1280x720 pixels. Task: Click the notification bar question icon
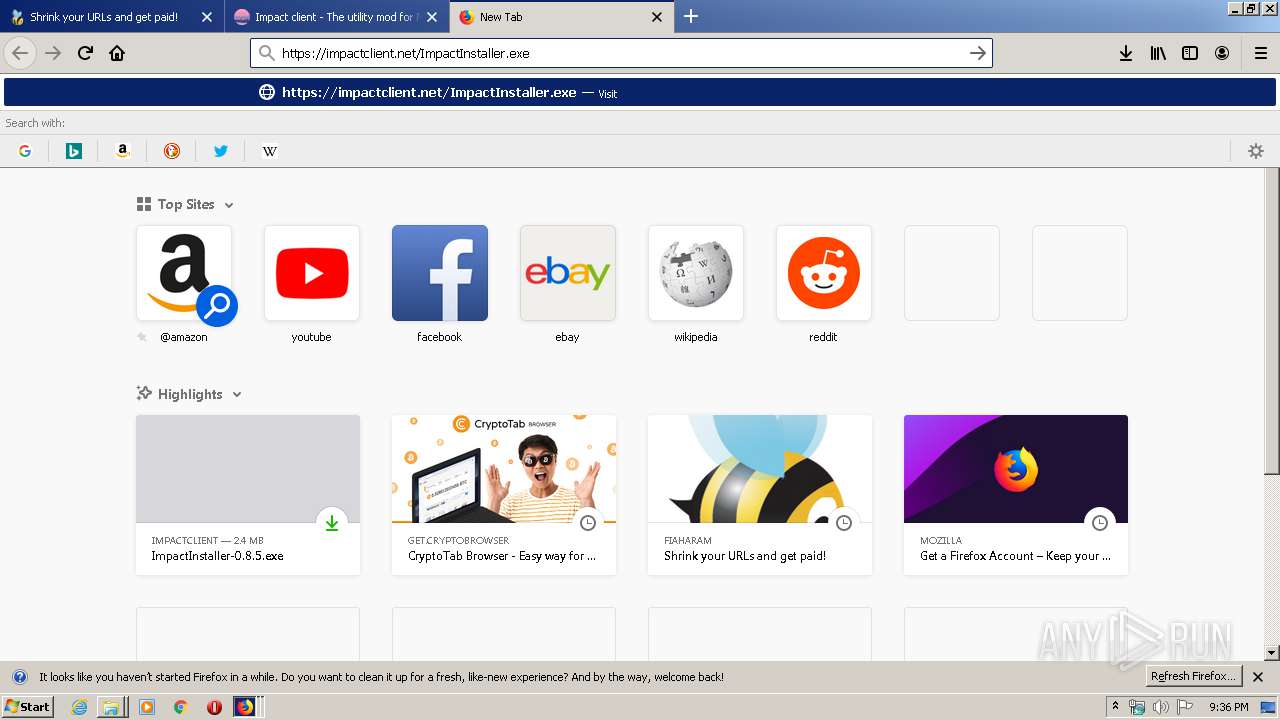19,677
